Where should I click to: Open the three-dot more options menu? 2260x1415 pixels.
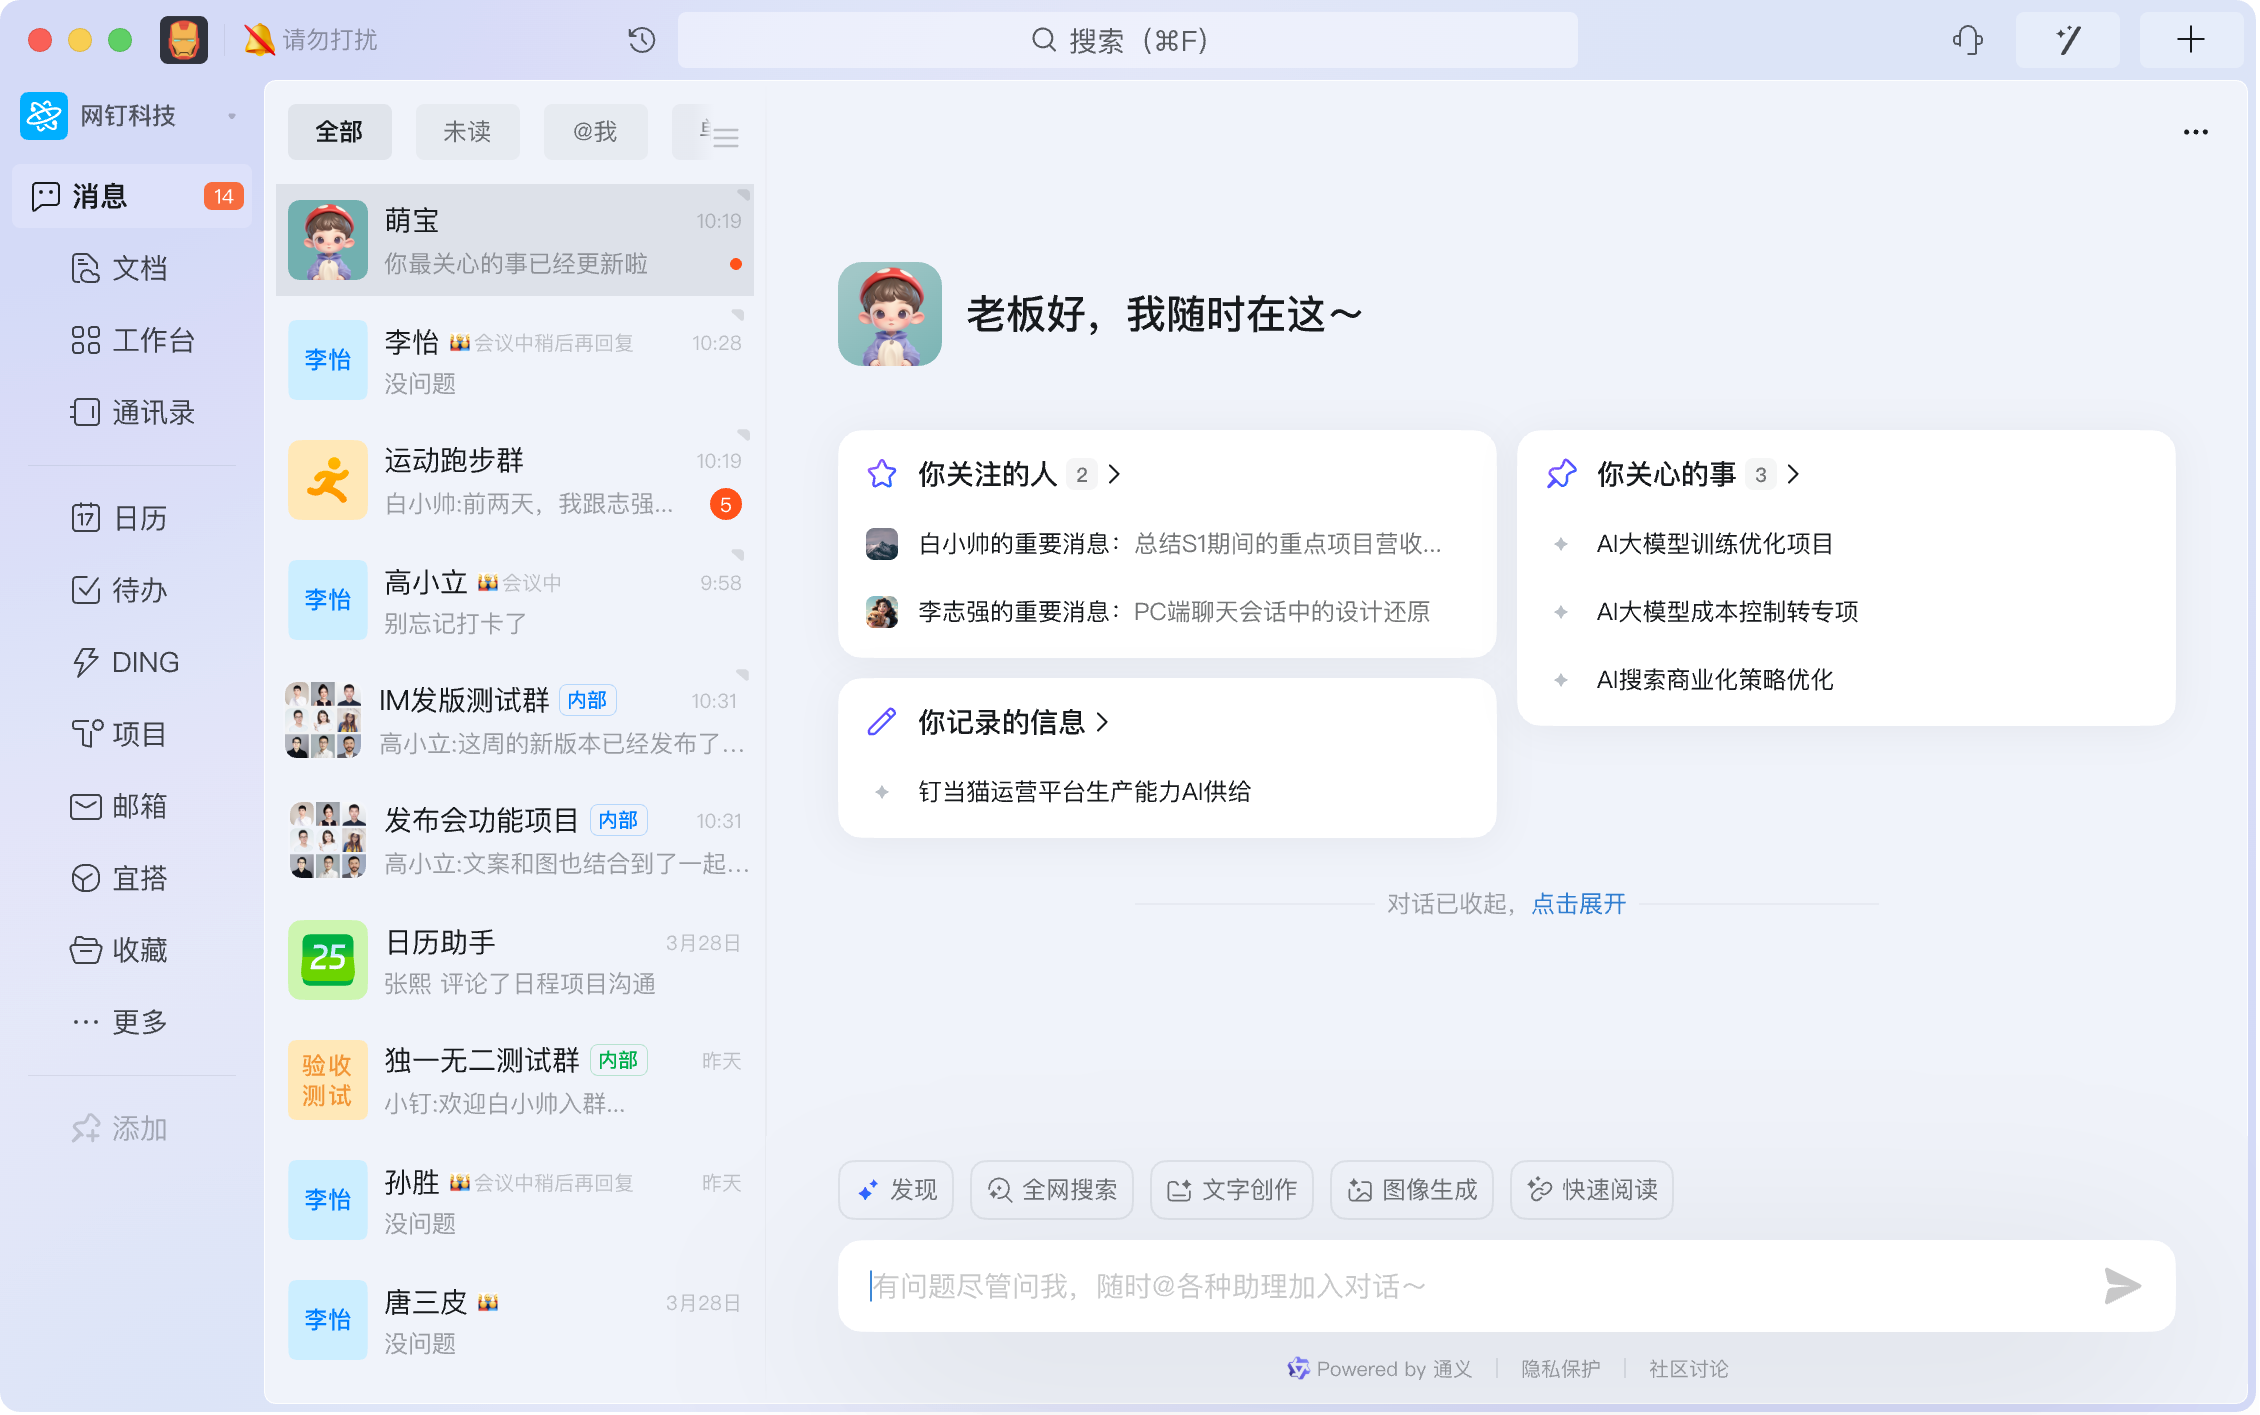coord(2195,132)
